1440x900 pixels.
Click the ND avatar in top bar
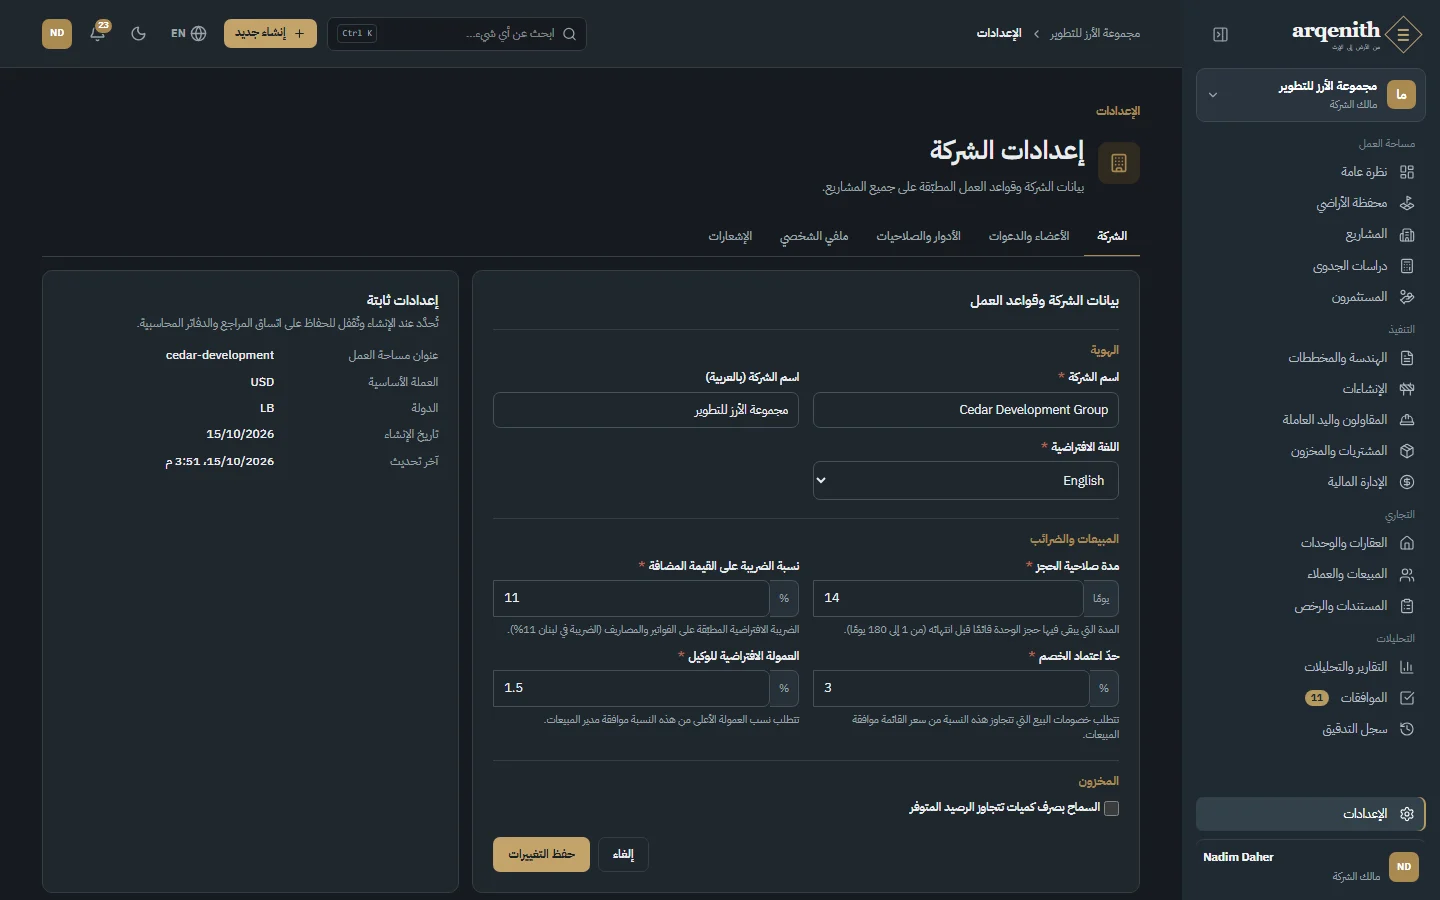57,33
